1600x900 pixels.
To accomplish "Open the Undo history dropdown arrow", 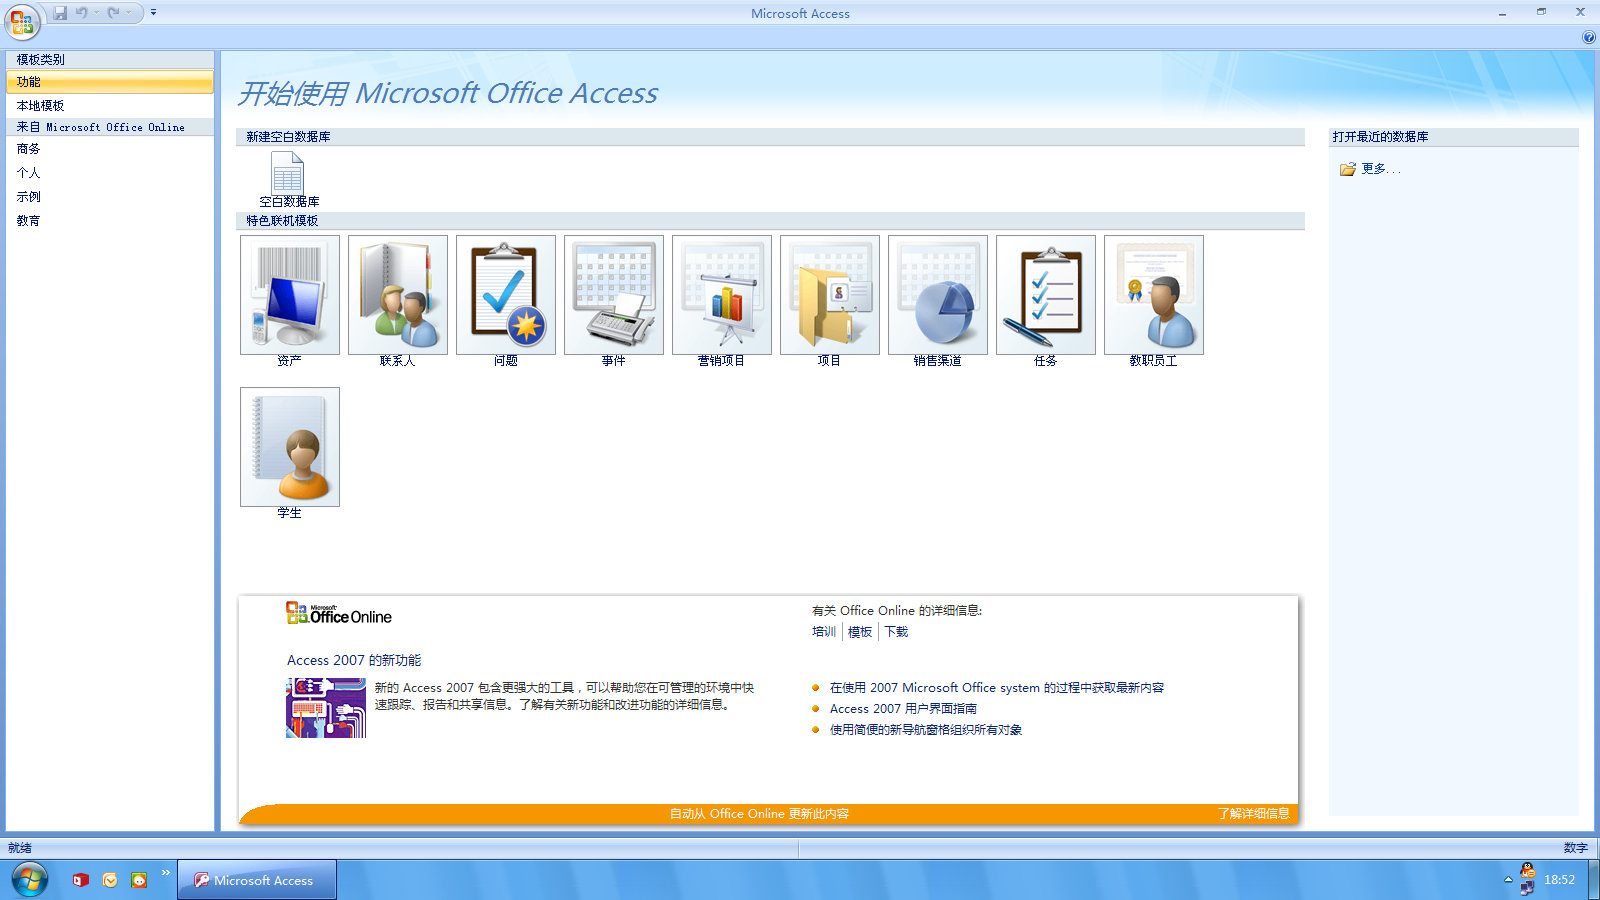I will pos(96,13).
